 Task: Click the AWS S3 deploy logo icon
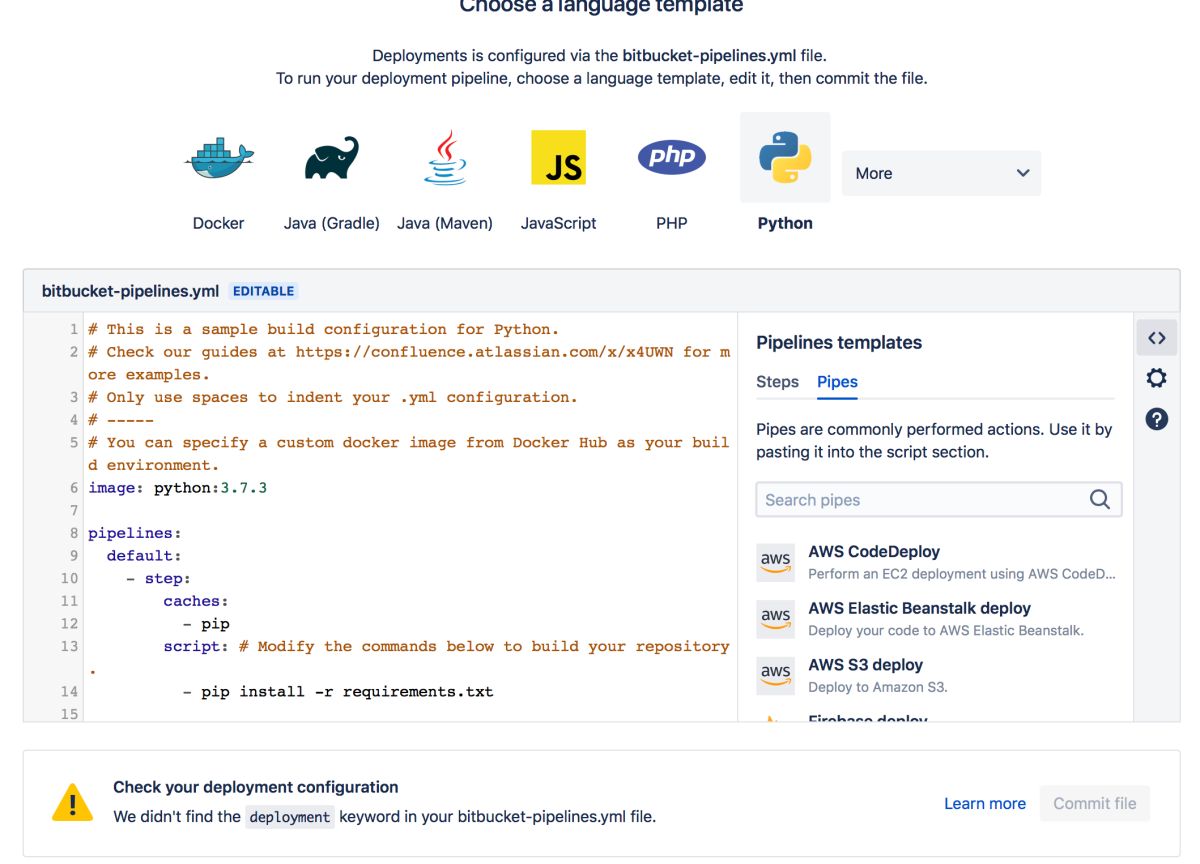coord(776,676)
